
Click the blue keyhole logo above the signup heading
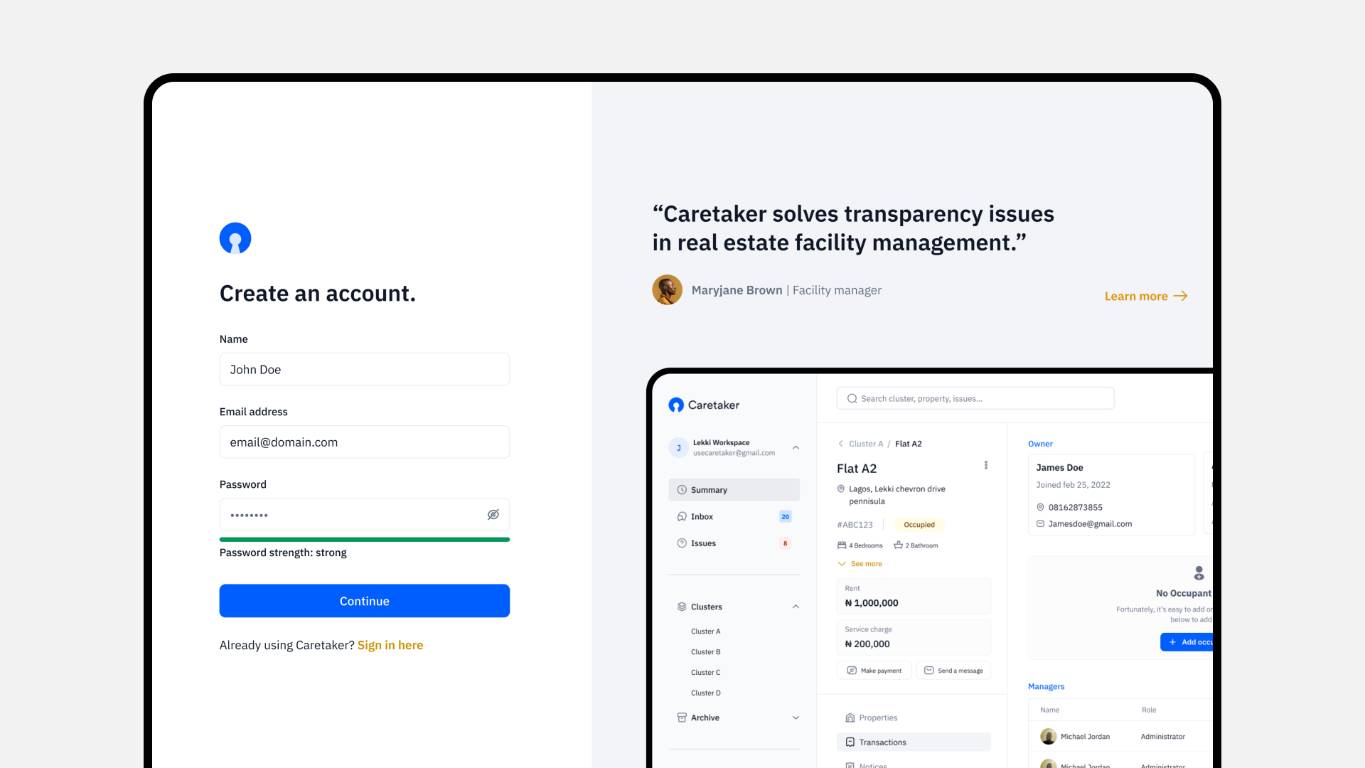click(x=235, y=238)
